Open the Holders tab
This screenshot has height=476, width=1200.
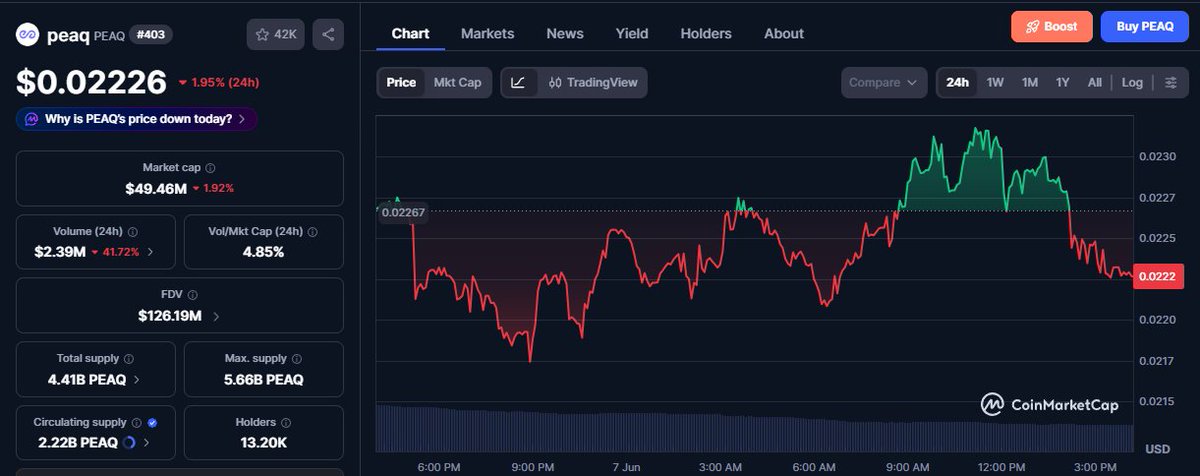[x=706, y=33]
